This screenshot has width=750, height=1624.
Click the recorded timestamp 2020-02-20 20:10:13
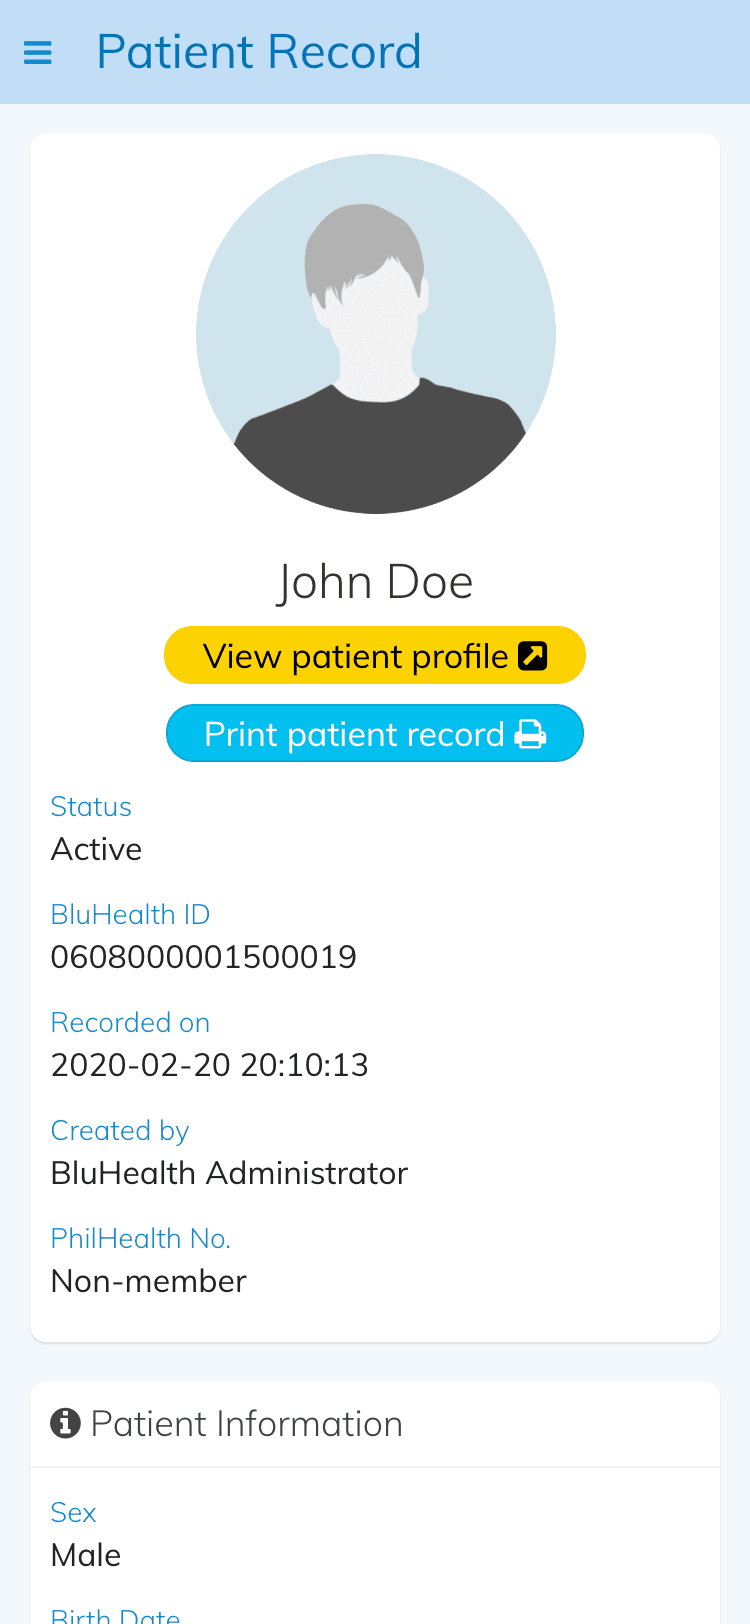(x=209, y=1065)
